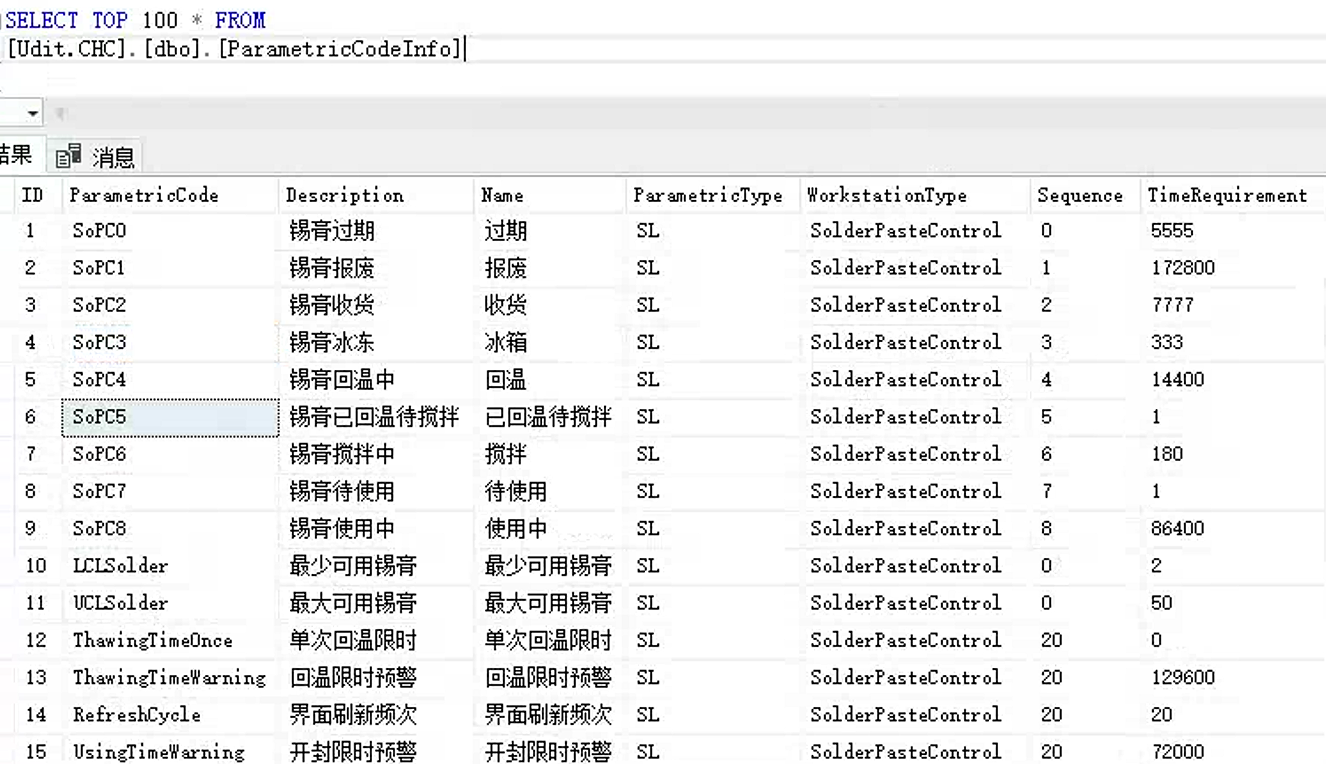
Task: Click the Sequence column header
Action: (x=1080, y=195)
